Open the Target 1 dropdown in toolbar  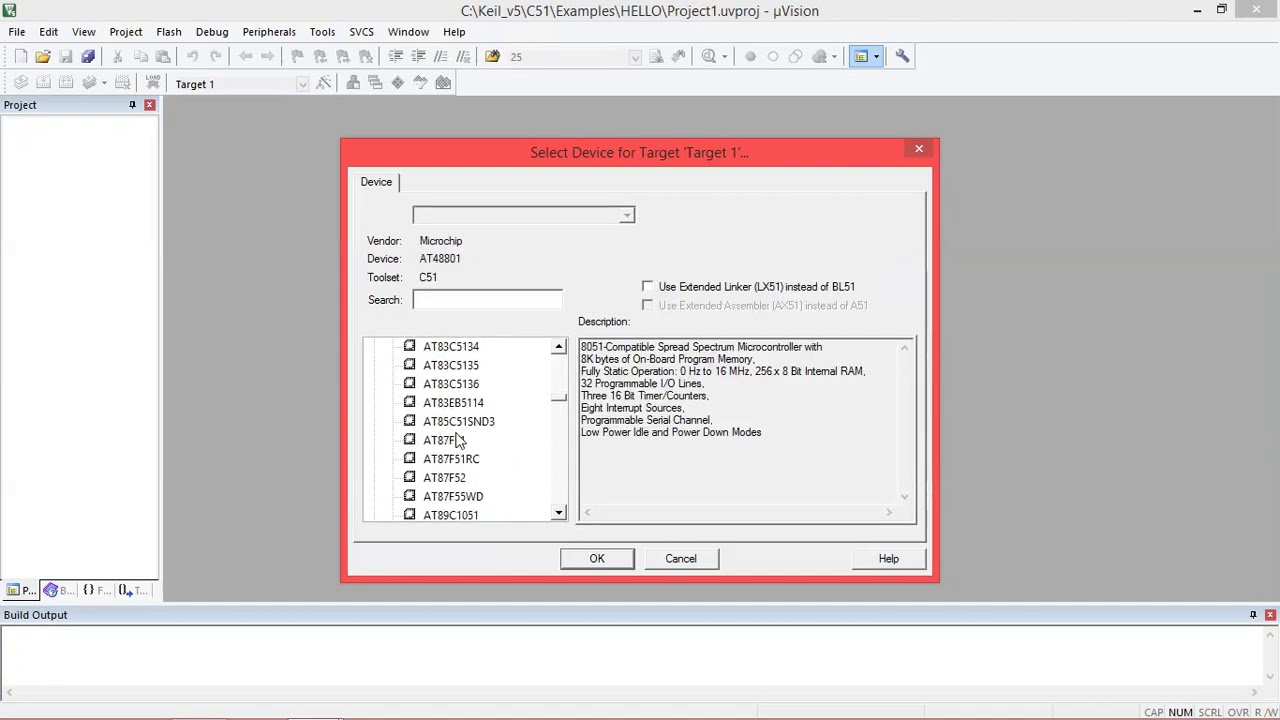302,84
